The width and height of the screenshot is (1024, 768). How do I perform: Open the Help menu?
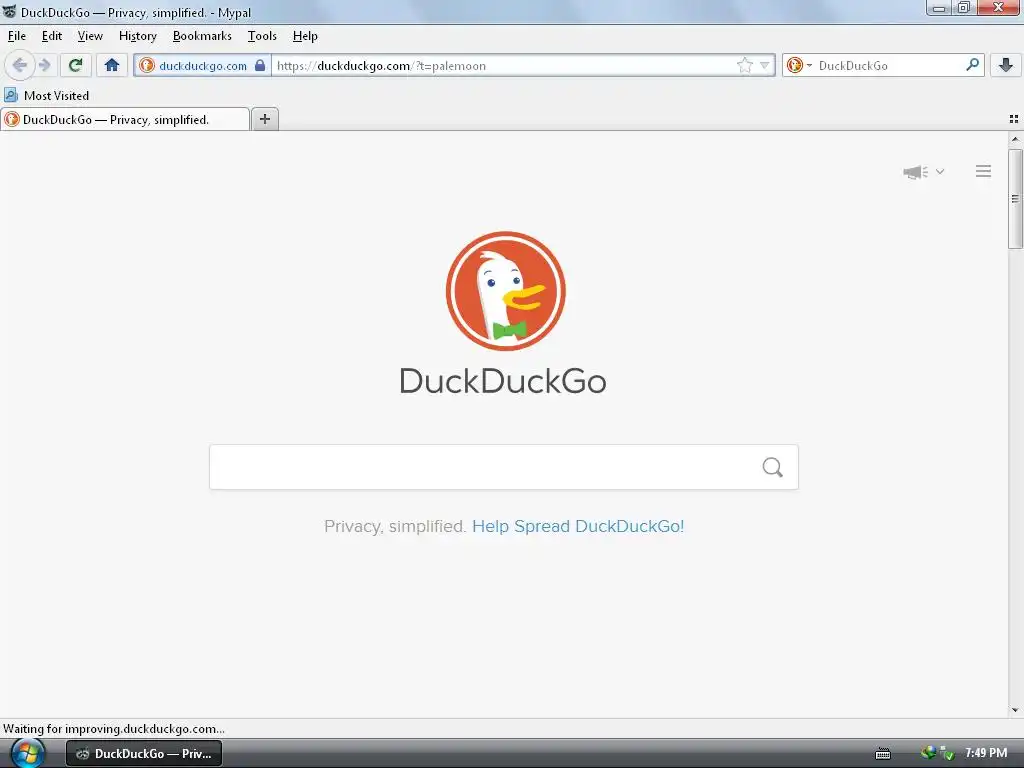[305, 36]
